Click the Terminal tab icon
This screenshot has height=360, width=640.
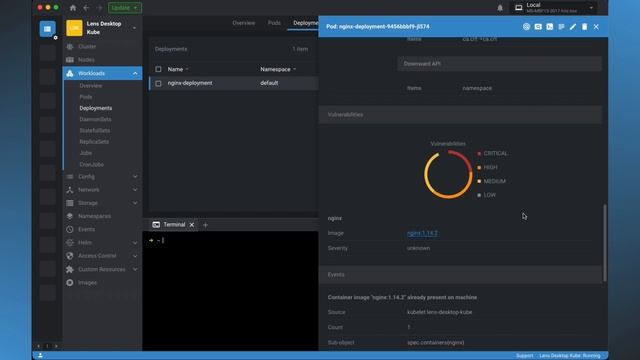click(156, 224)
